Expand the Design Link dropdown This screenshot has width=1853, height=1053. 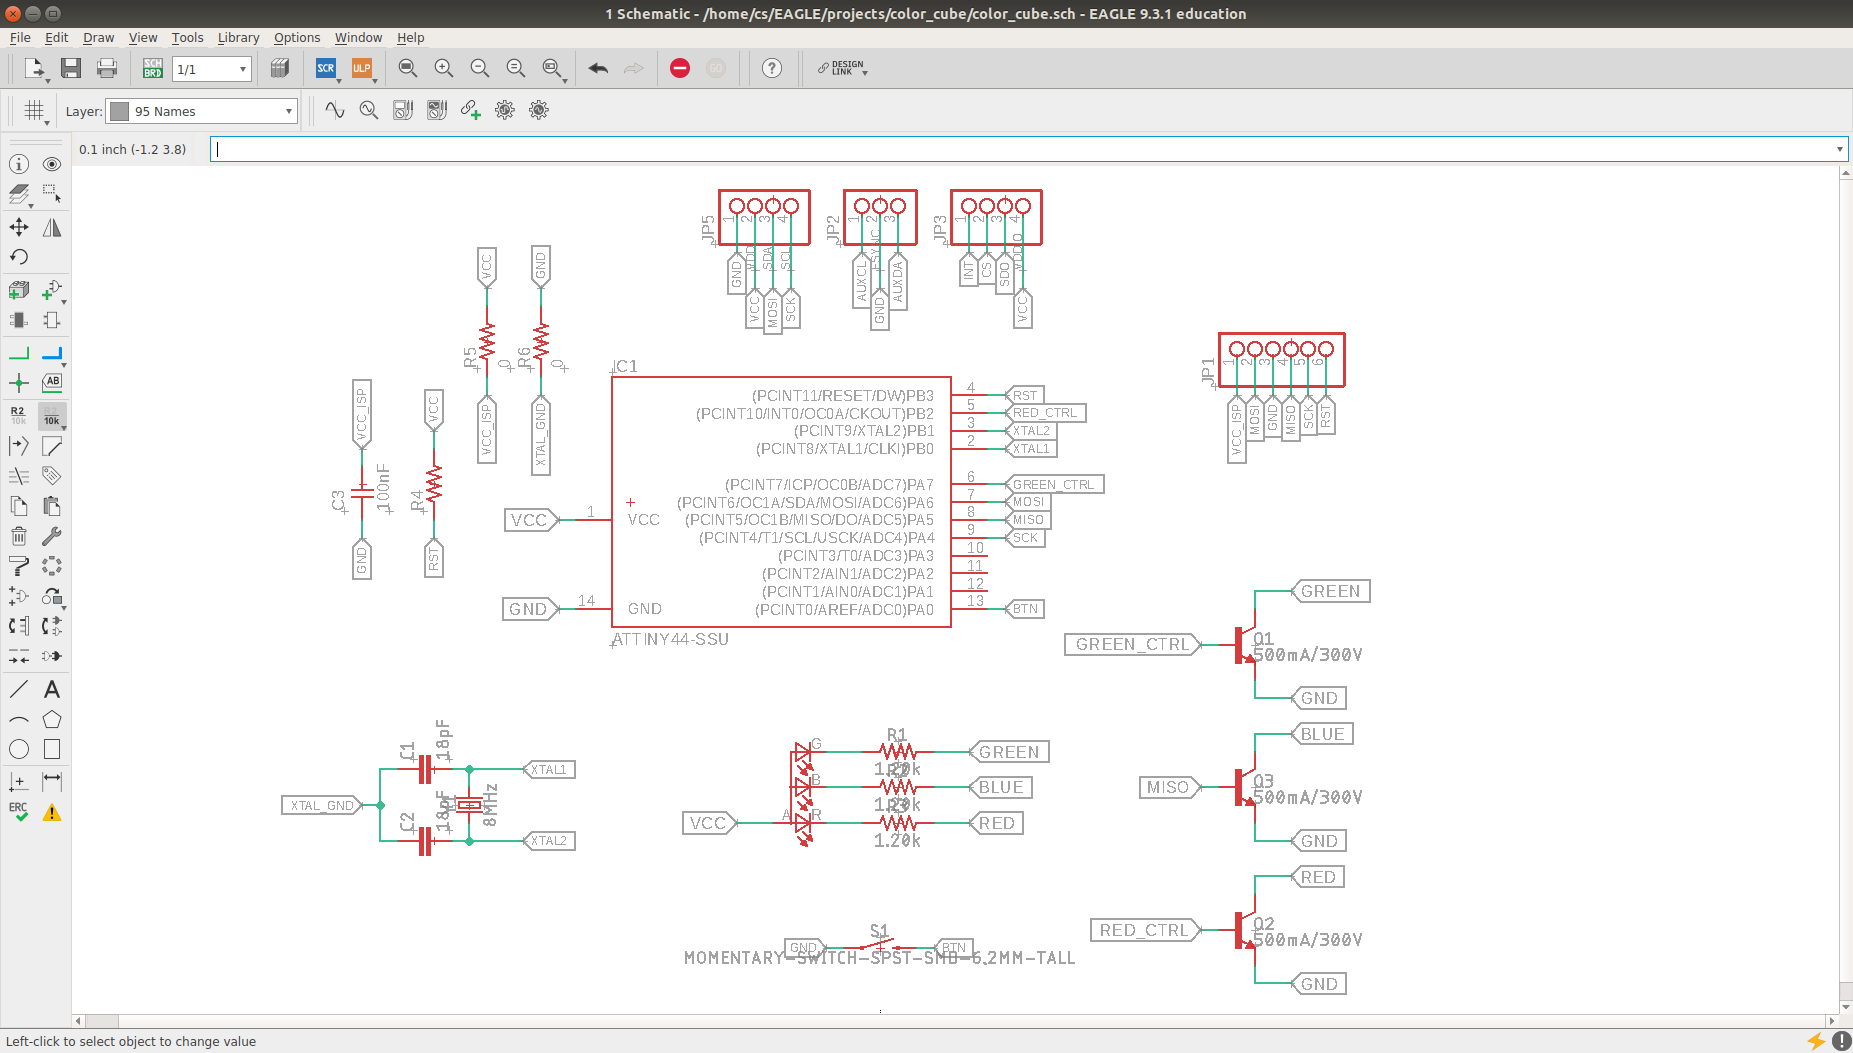coord(843,68)
